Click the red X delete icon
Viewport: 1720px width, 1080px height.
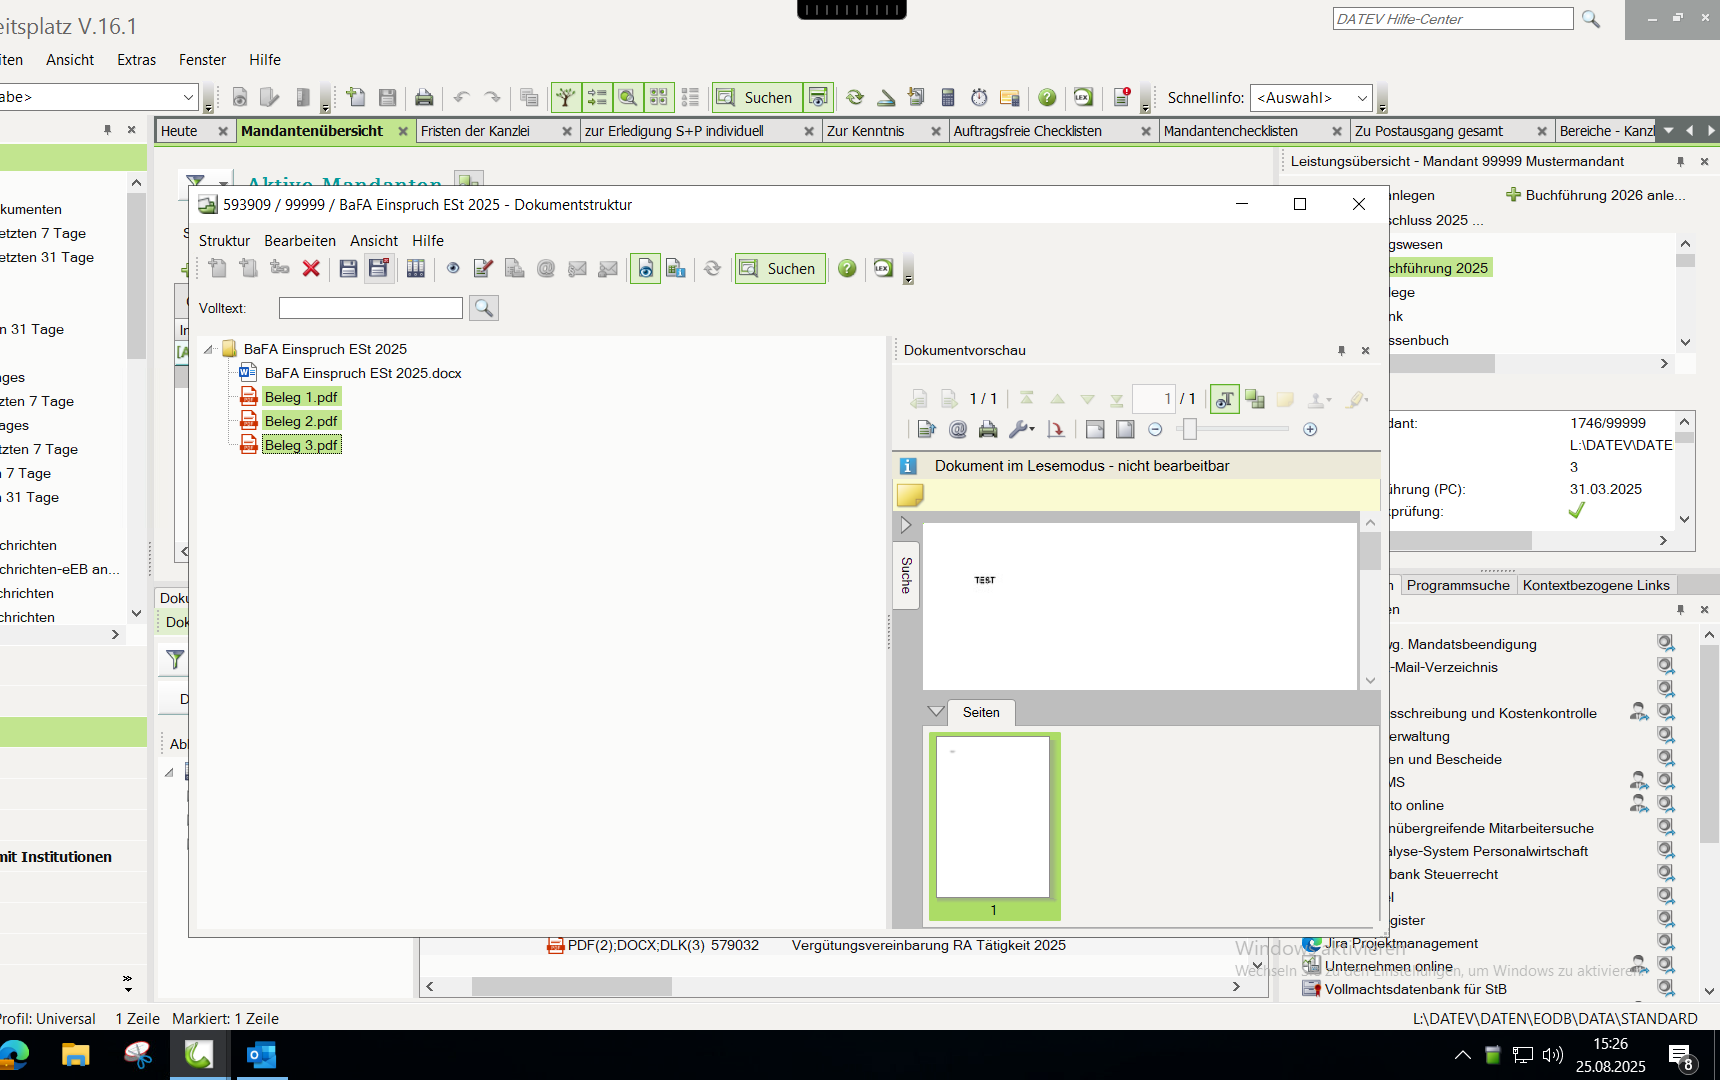point(311,269)
